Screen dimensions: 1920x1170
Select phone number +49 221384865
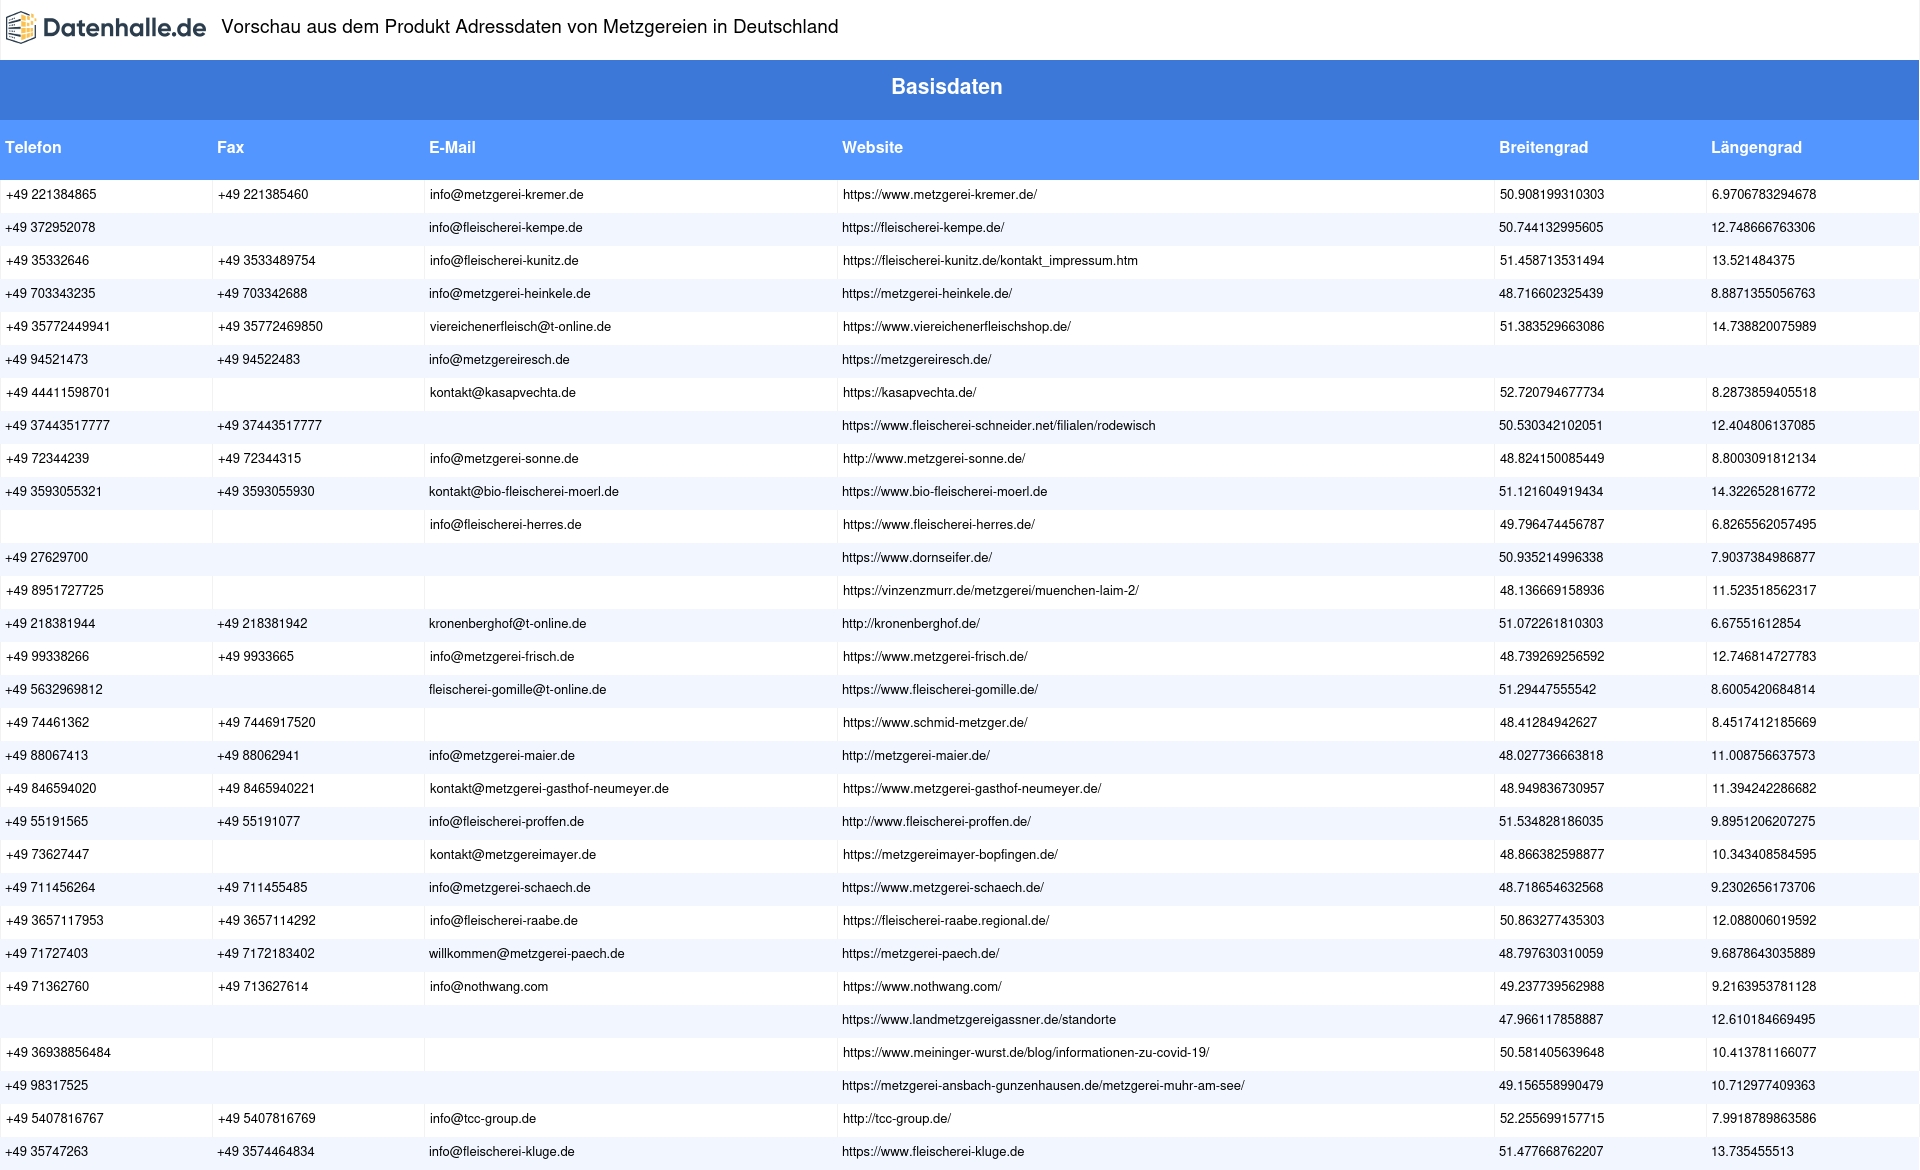tap(51, 195)
